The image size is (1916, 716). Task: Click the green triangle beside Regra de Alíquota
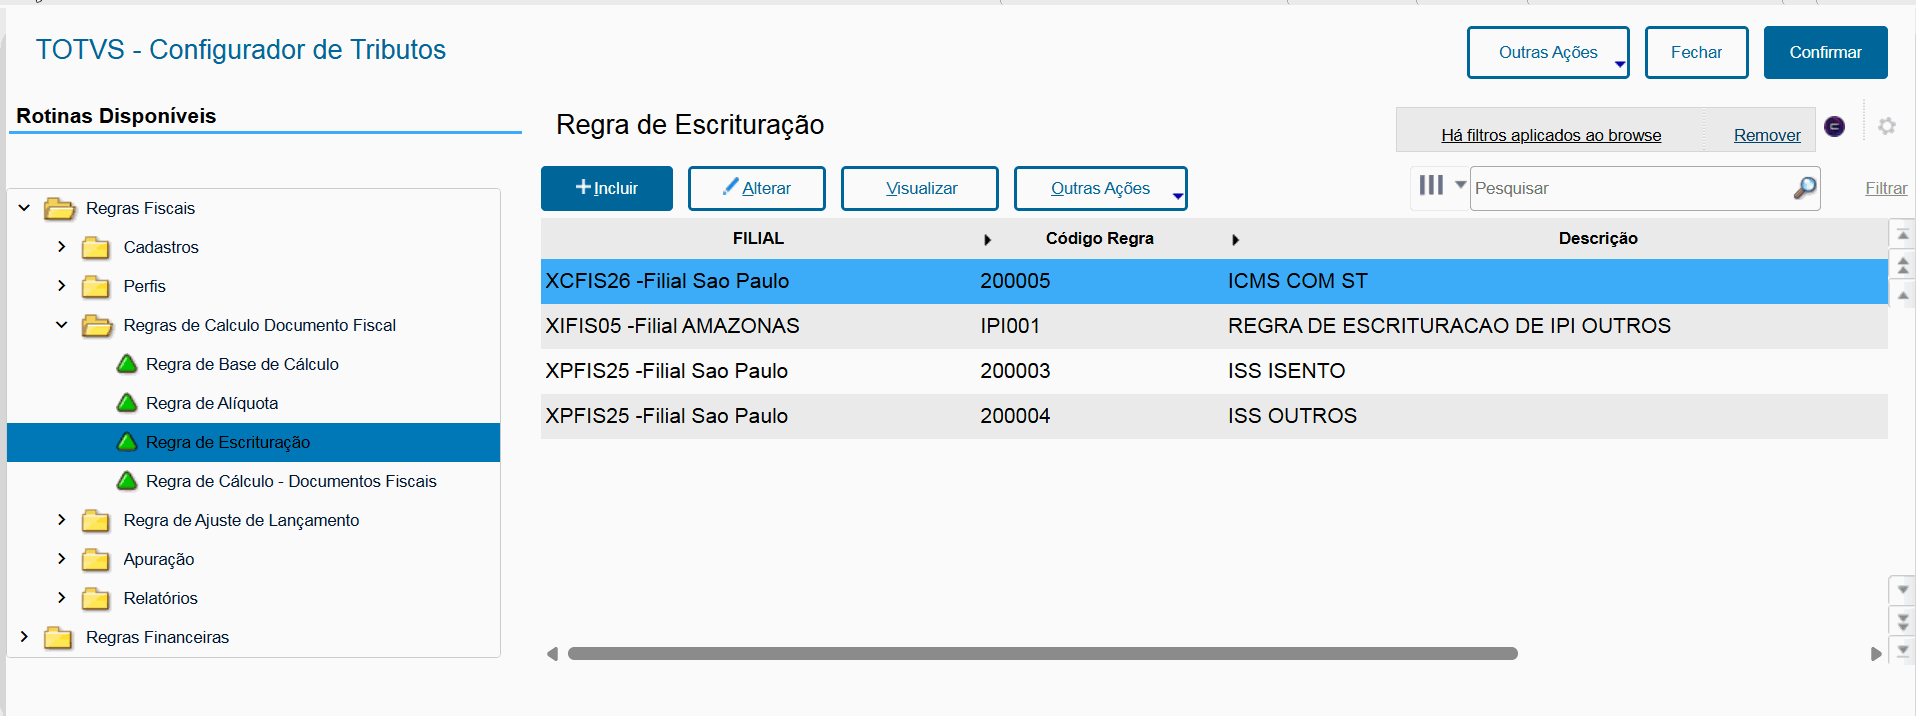[x=127, y=403]
